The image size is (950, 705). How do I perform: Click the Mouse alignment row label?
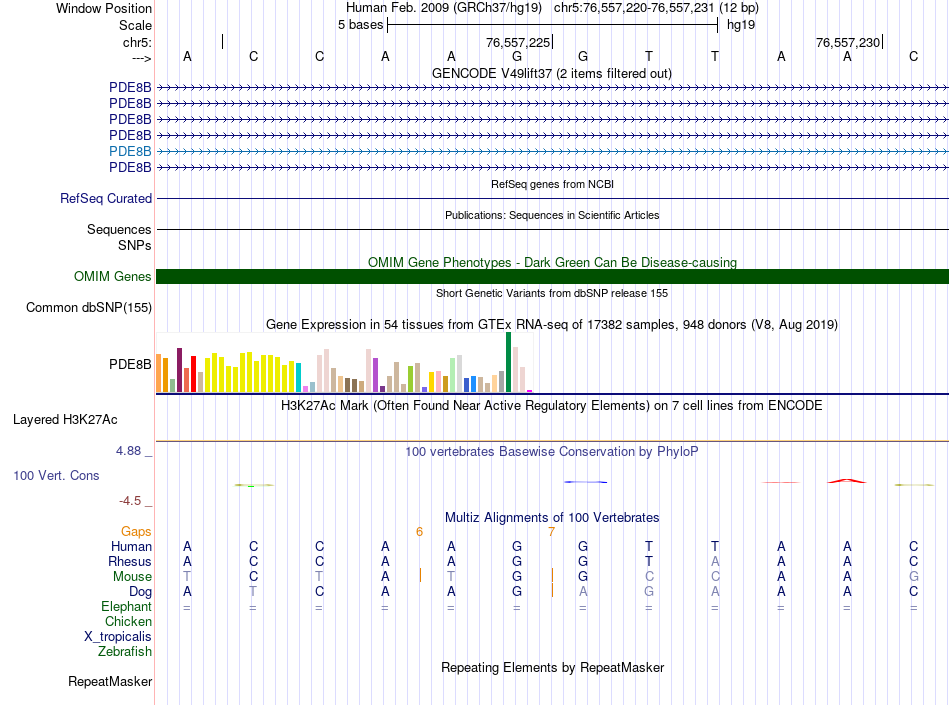(x=132, y=577)
